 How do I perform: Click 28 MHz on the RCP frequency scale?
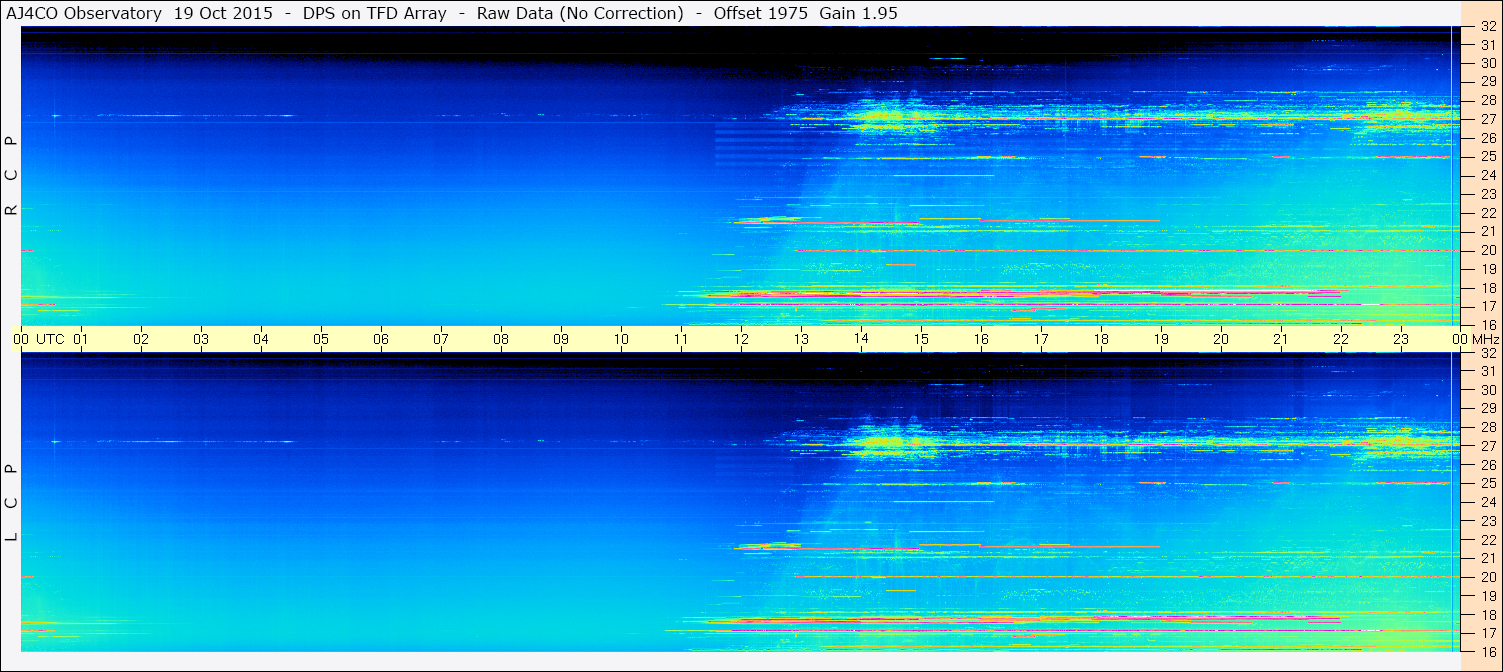click(x=1487, y=100)
